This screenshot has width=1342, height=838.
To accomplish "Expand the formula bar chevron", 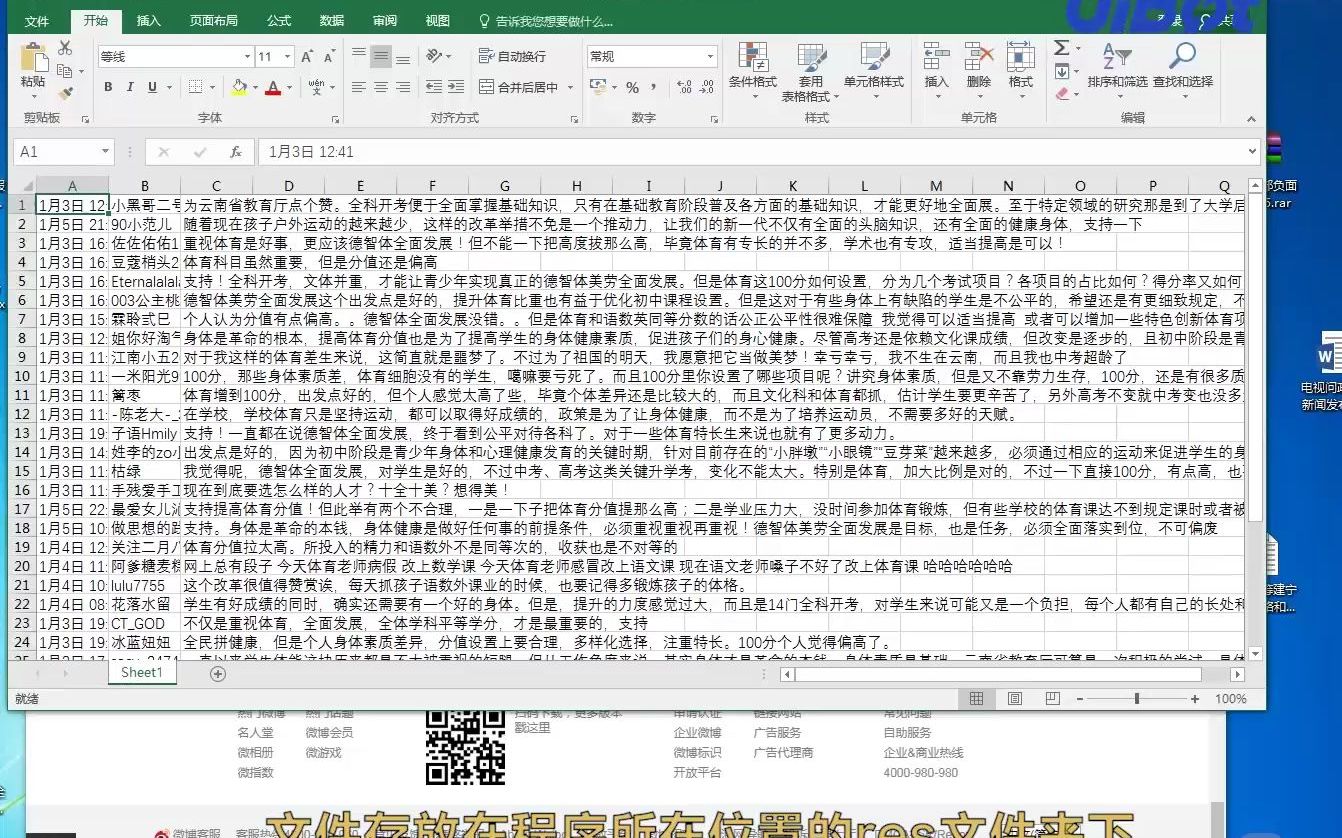I will coord(1252,152).
